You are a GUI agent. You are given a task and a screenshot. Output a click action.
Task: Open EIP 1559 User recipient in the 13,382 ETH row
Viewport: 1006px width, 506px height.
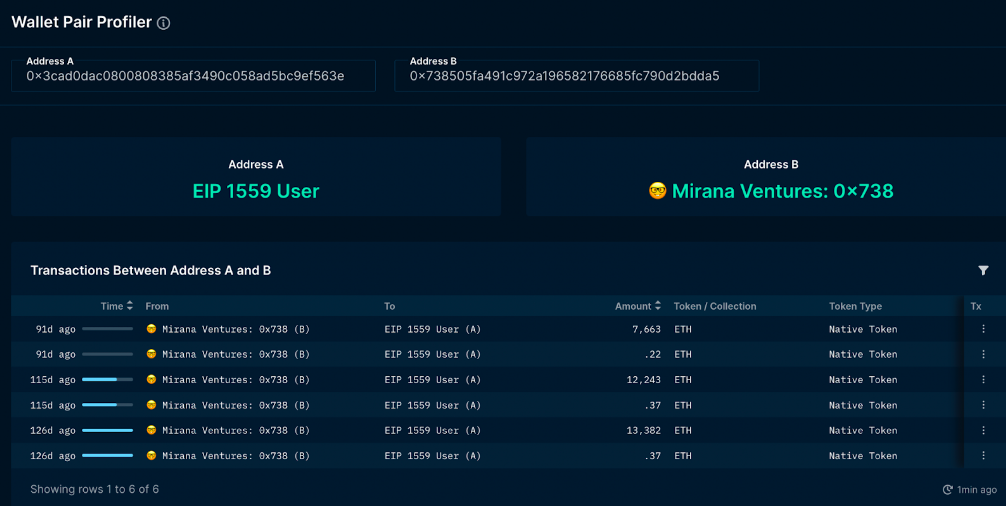click(432, 430)
